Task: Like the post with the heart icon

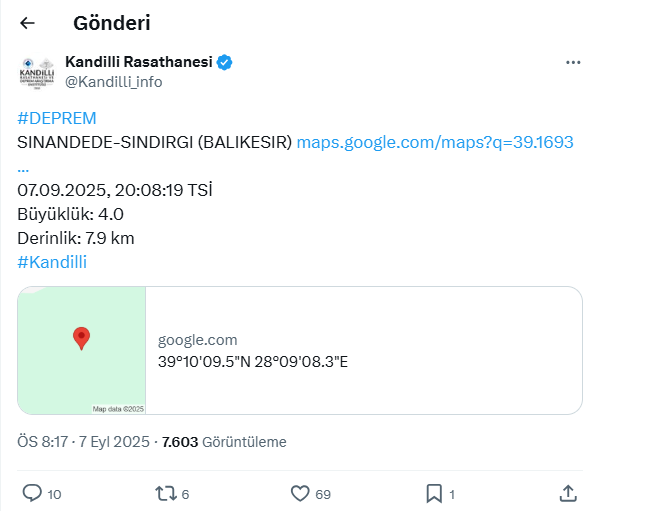Action: [x=300, y=493]
